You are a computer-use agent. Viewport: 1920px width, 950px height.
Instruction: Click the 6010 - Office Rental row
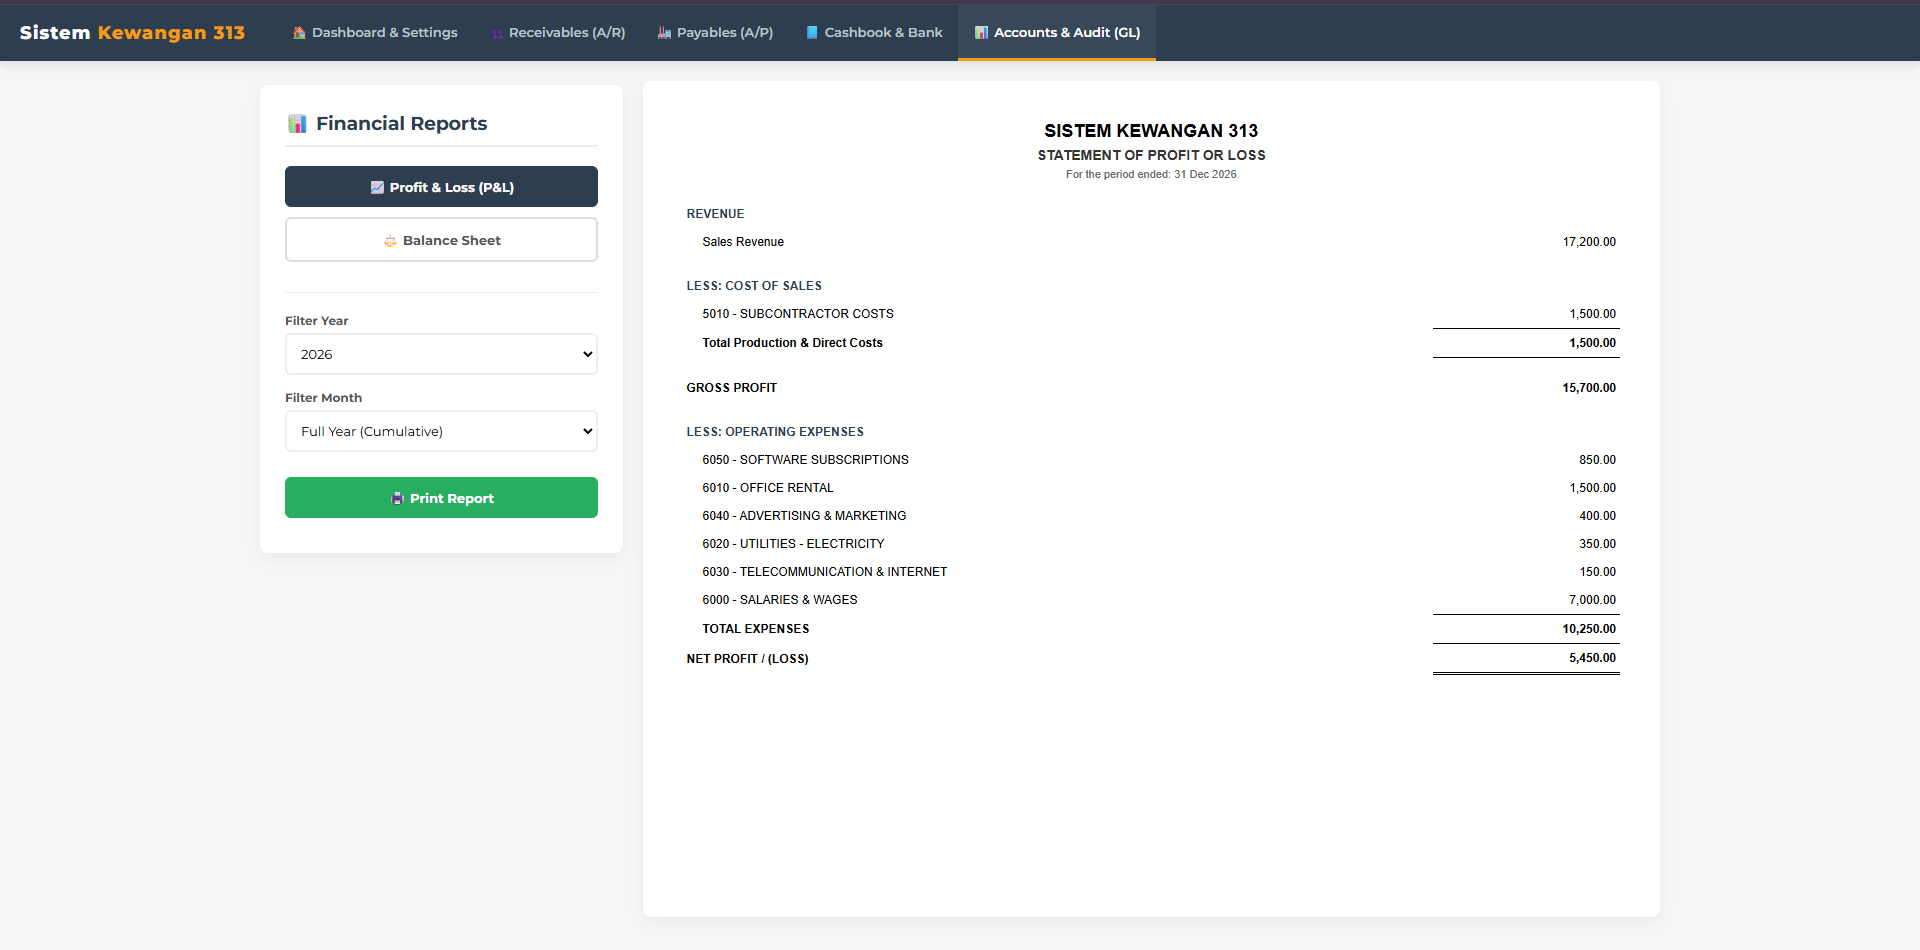point(768,488)
